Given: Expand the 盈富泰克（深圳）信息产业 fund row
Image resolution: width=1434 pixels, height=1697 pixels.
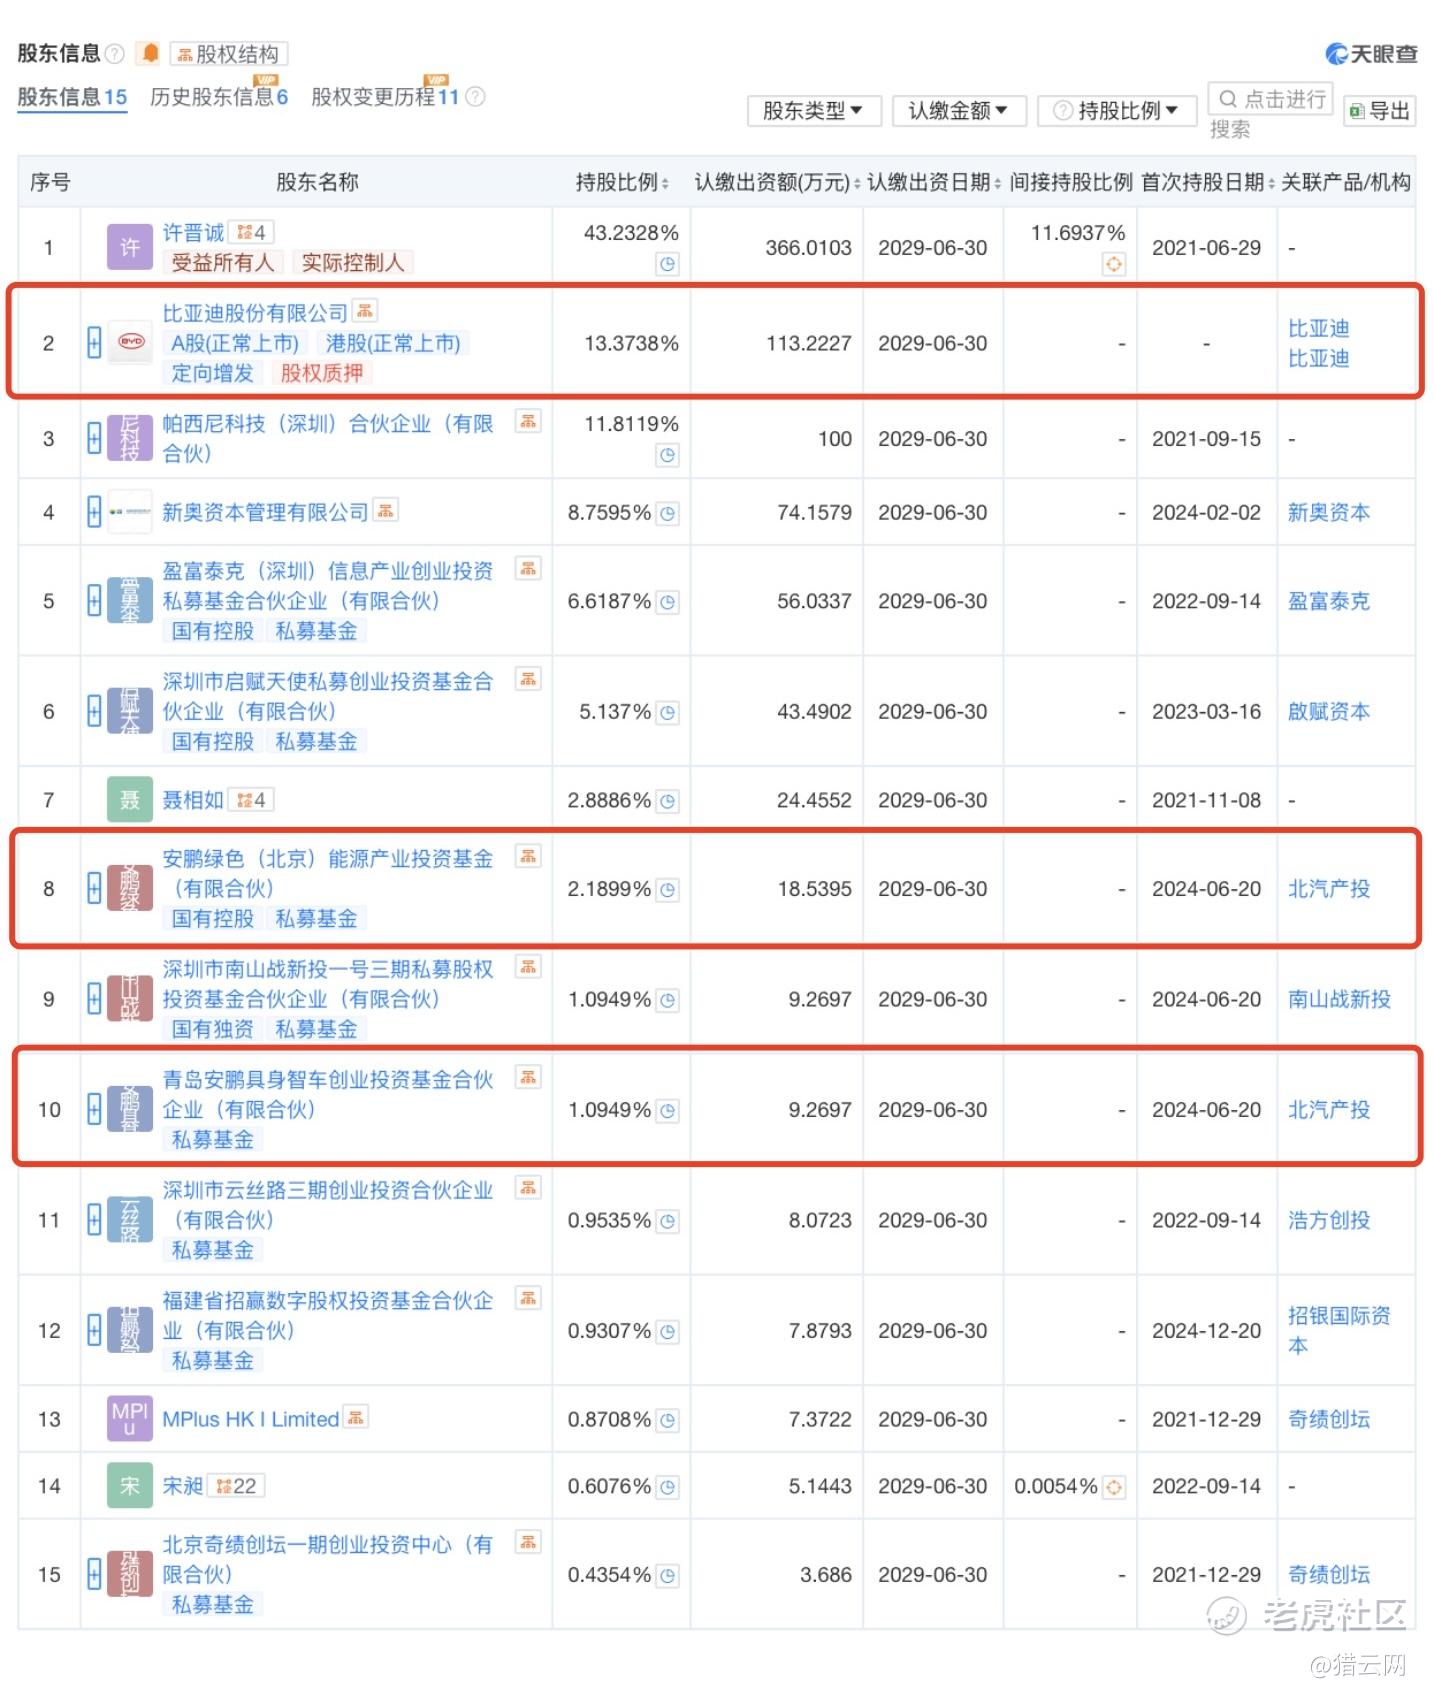Looking at the screenshot, I should (94, 601).
